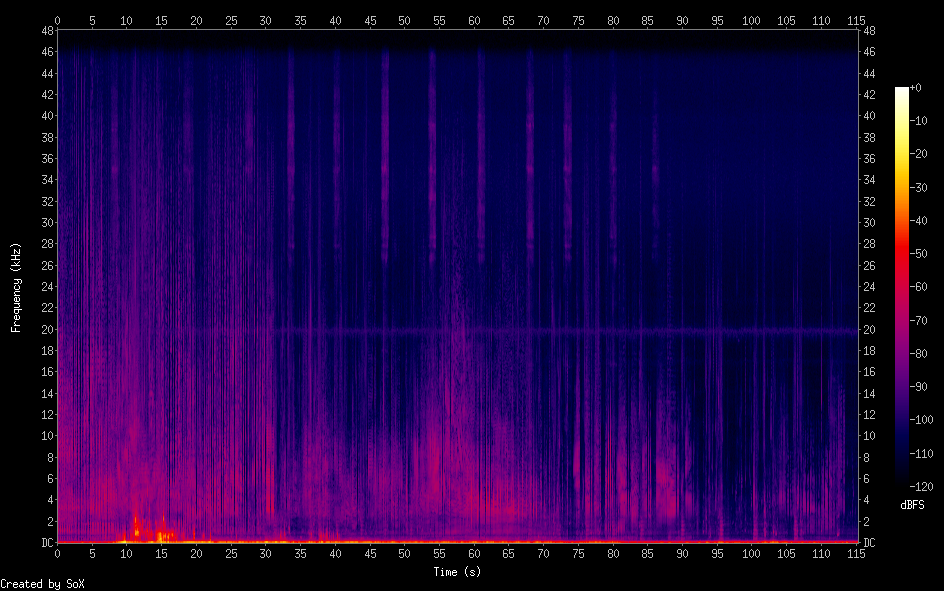Click the 0 second tick on bottom axis
Image resolution: width=944 pixels, height=591 pixels.
point(57,553)
